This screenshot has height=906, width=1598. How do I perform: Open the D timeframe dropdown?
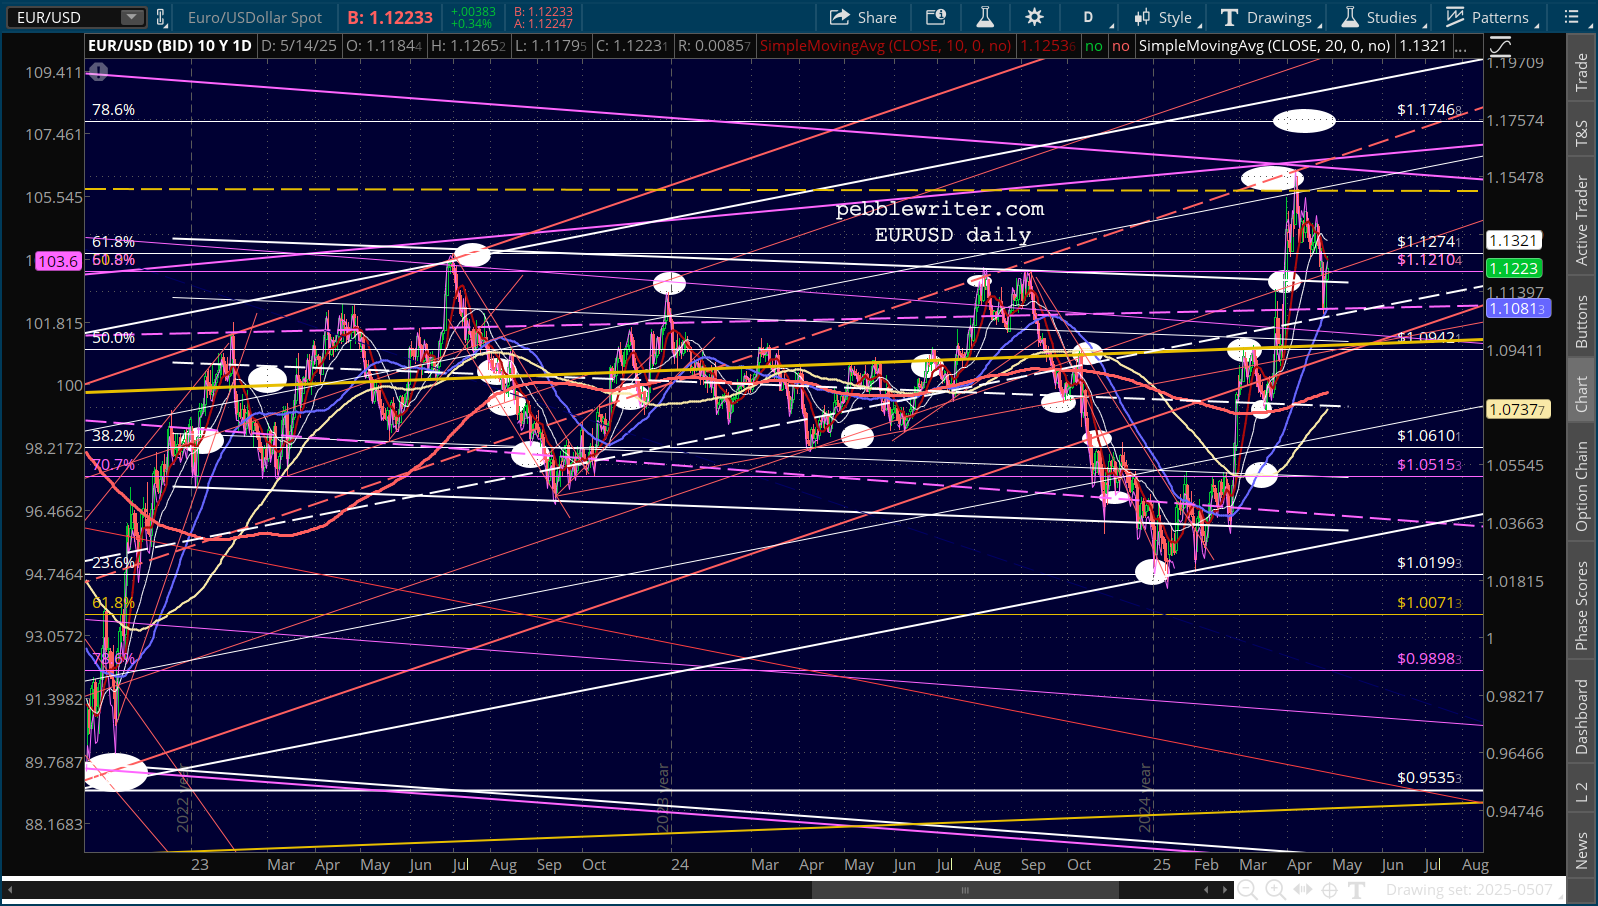pos(1094,17)
